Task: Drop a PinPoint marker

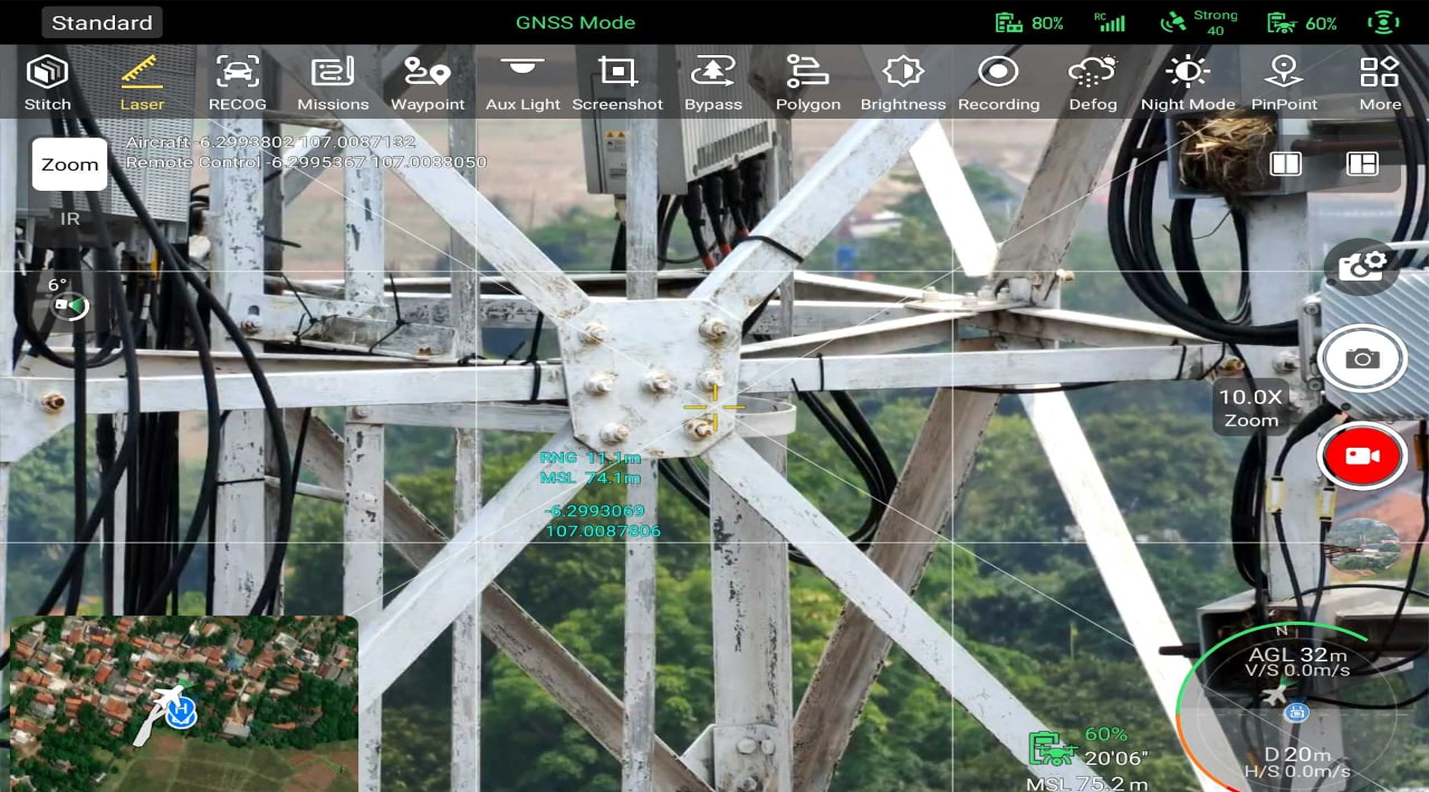Action: [x=1284, y=82]
